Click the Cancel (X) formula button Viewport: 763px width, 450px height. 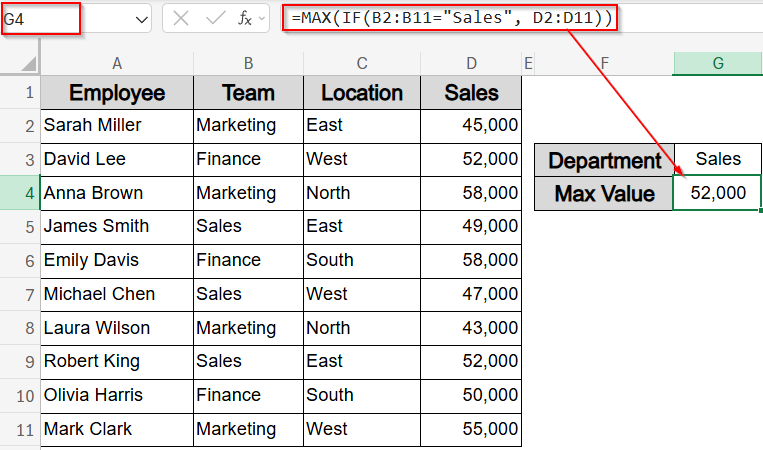coord(181,19)
